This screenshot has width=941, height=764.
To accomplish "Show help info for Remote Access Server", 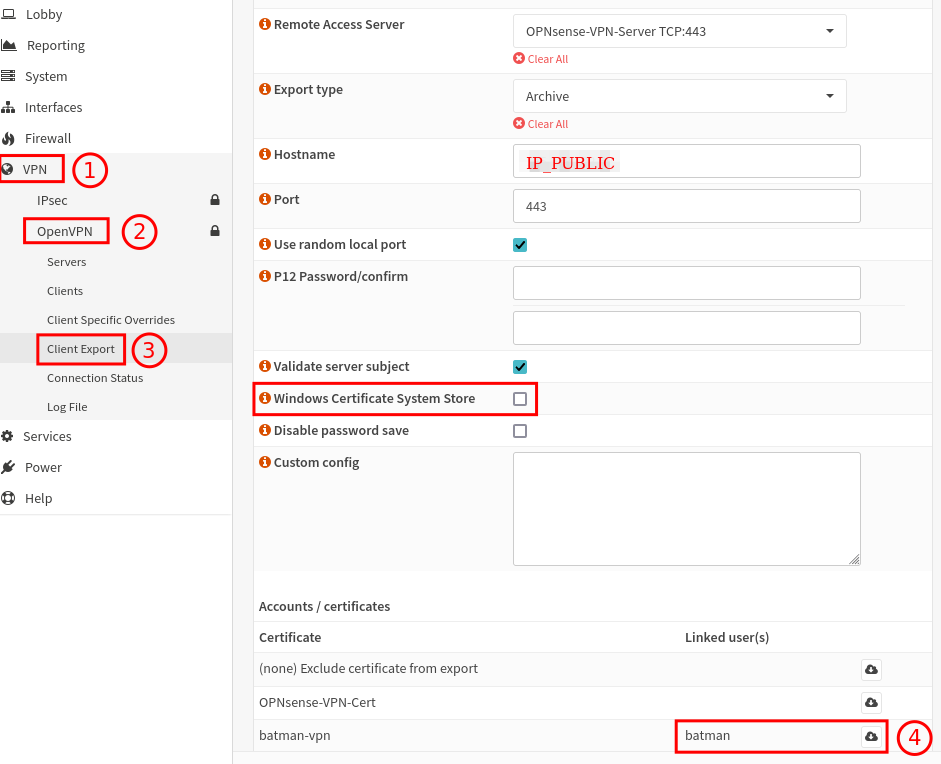I will tap(265, 24).
